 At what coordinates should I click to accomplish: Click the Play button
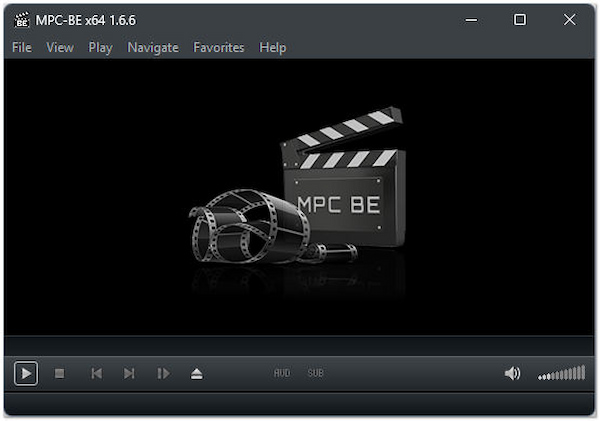tap(26, 373)
